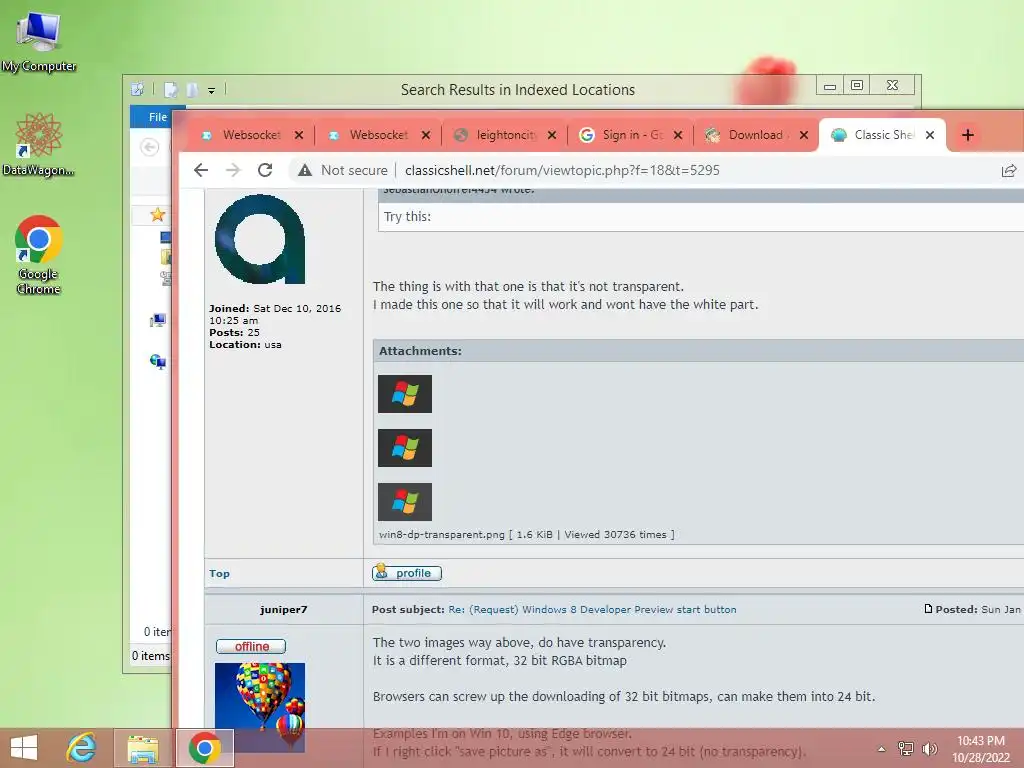The image size is (1024, 768).
Task: Click juniper7 balloon avatar image
Action: (x=260, y=707)
